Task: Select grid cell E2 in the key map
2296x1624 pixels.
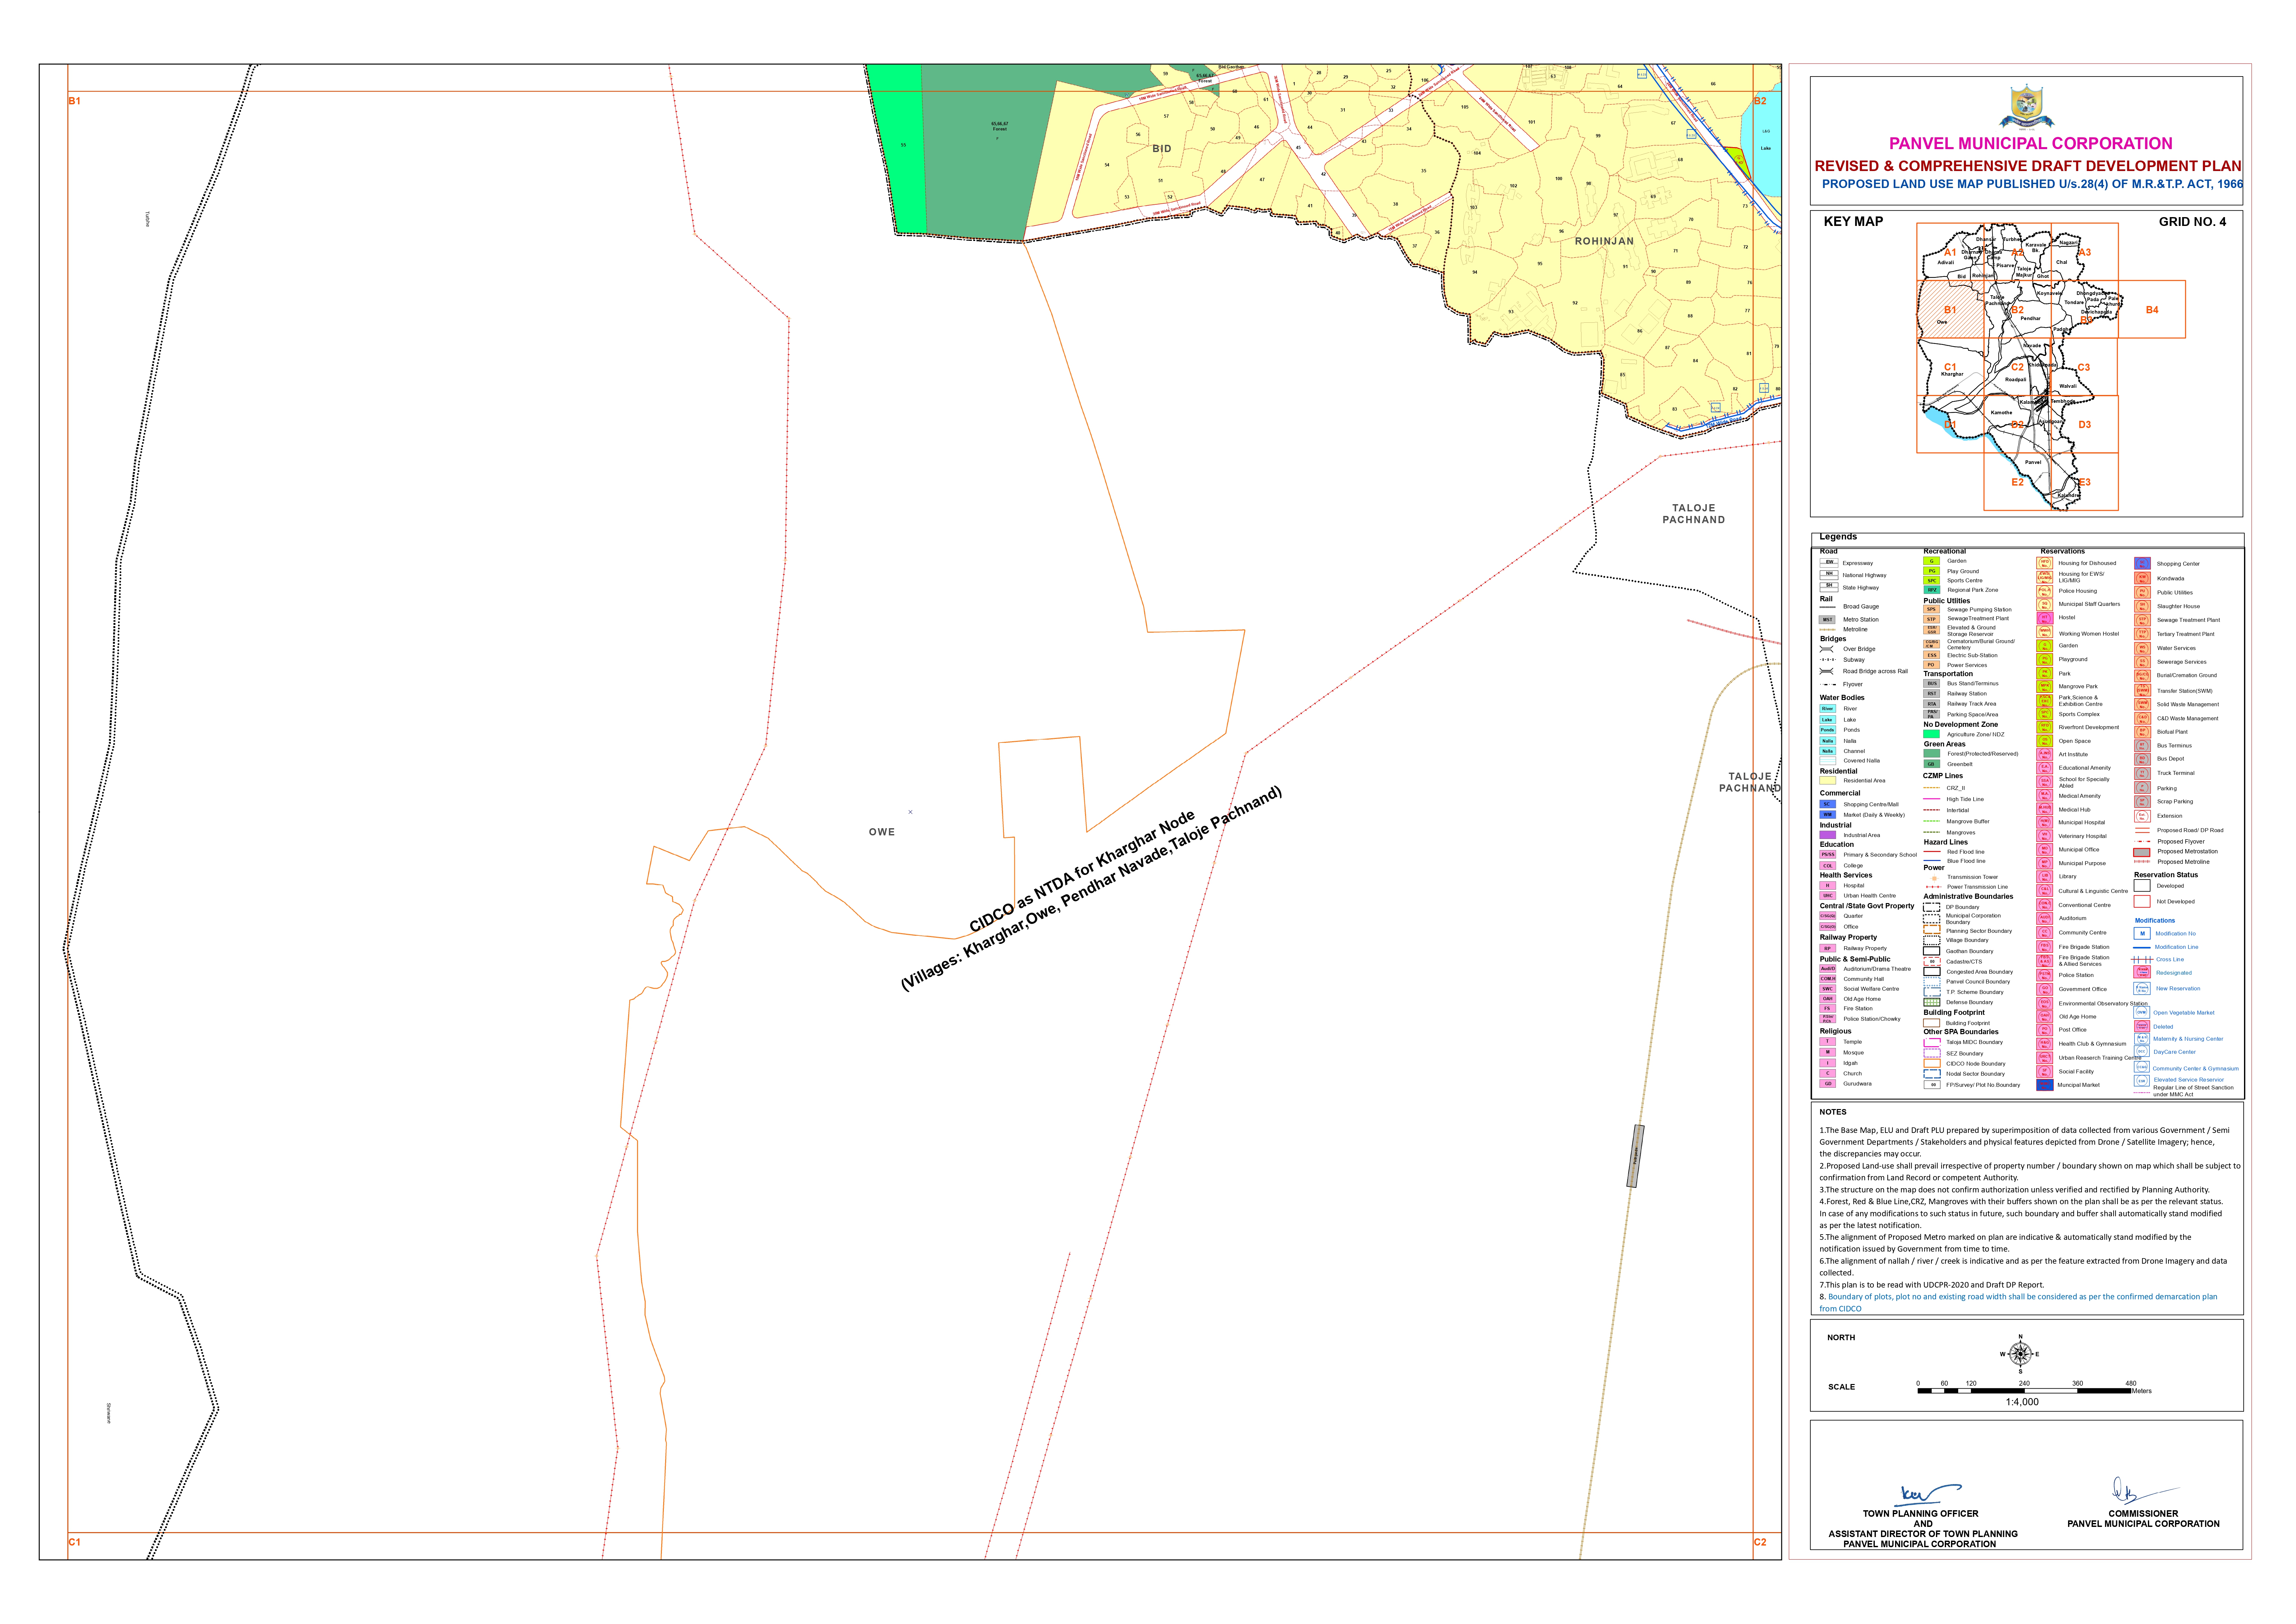Action: tap(2017, 482)
